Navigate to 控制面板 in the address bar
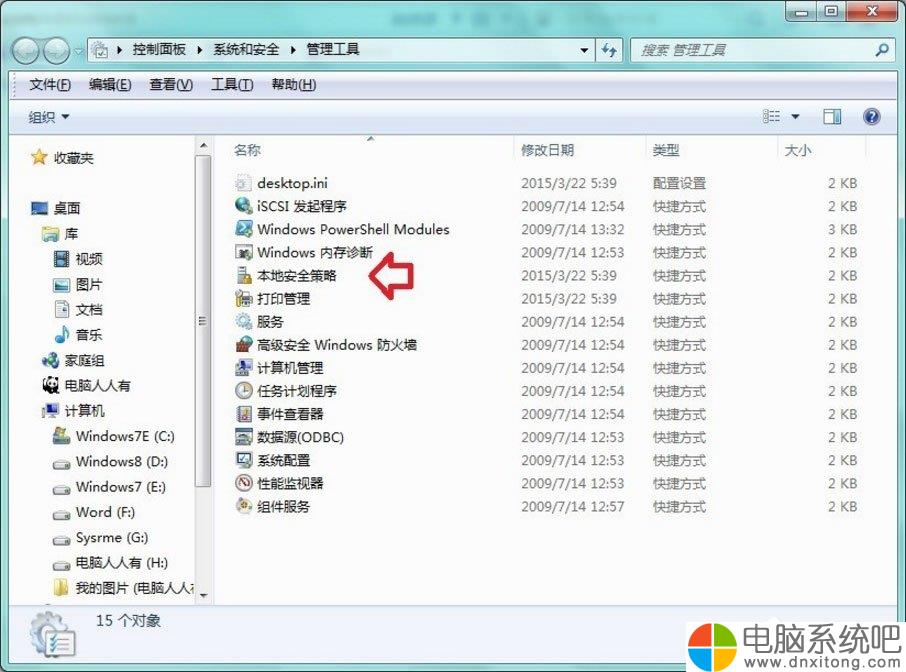This screenshot has width=906, height=672. click(159, 50)
